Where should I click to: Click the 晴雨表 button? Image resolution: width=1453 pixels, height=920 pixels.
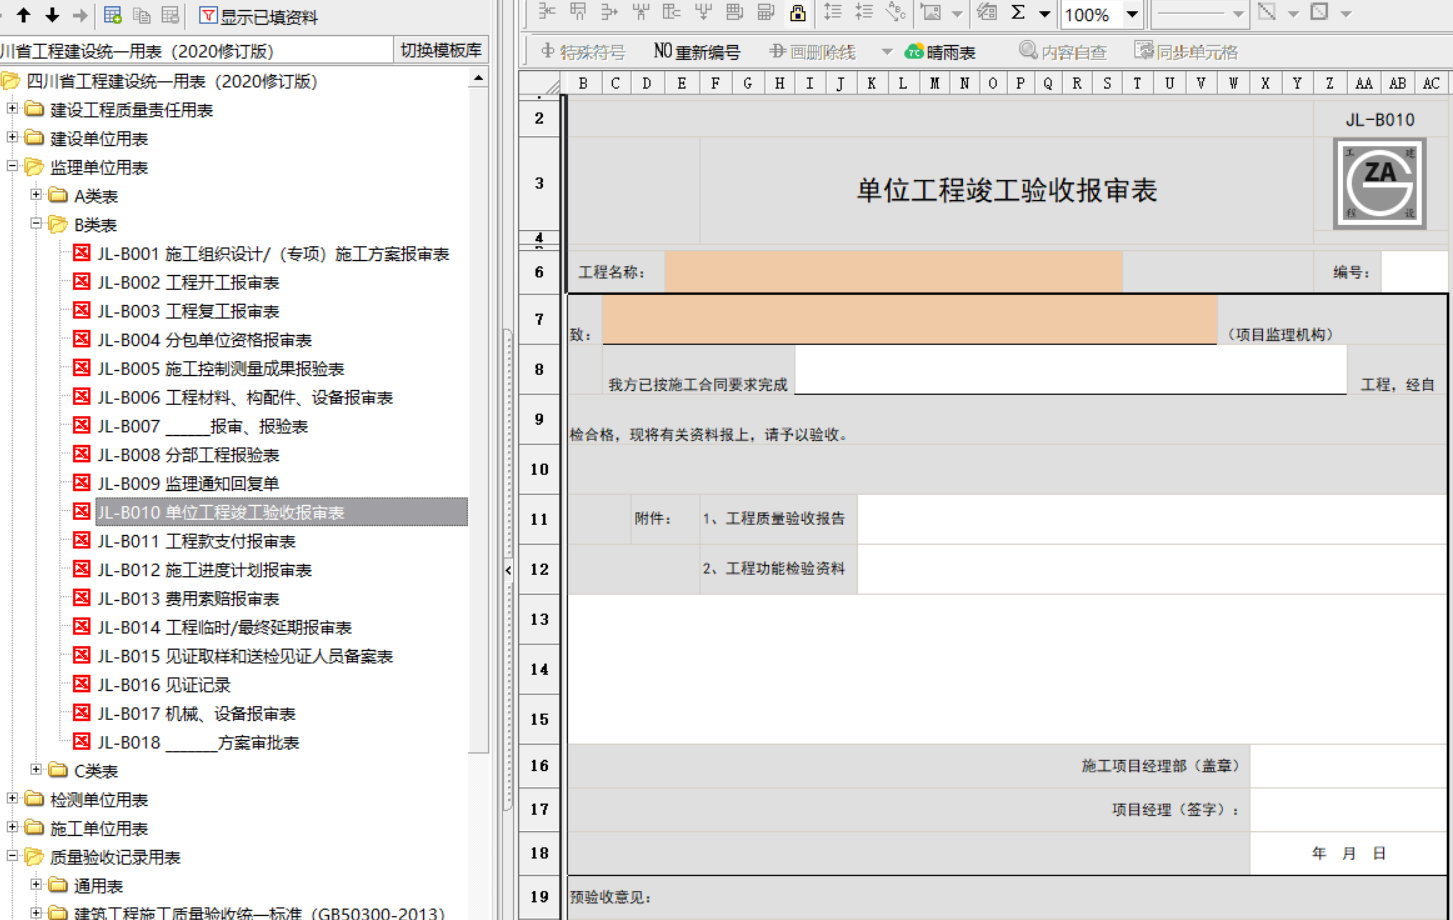940,51
